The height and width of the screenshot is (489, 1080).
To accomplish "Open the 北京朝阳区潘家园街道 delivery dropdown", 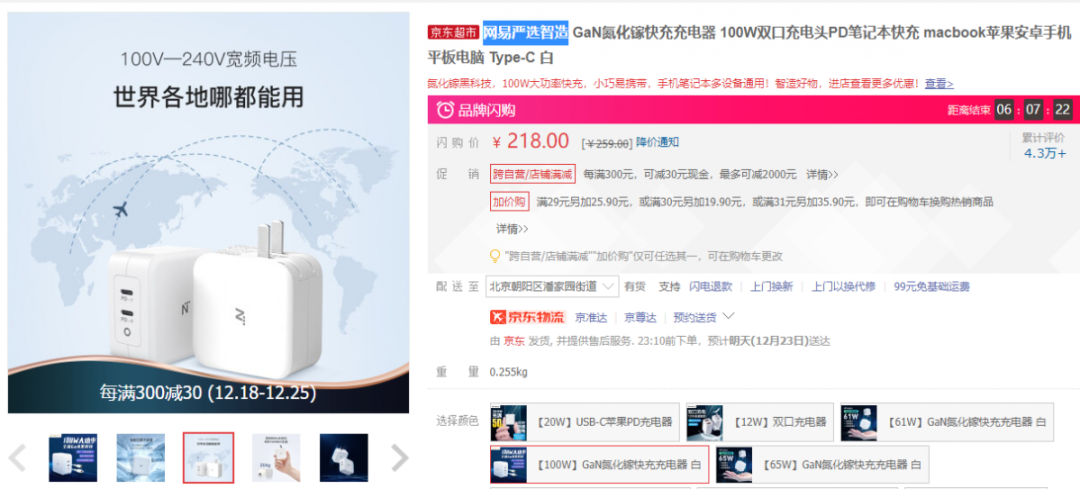I will [x=552, y=287].
